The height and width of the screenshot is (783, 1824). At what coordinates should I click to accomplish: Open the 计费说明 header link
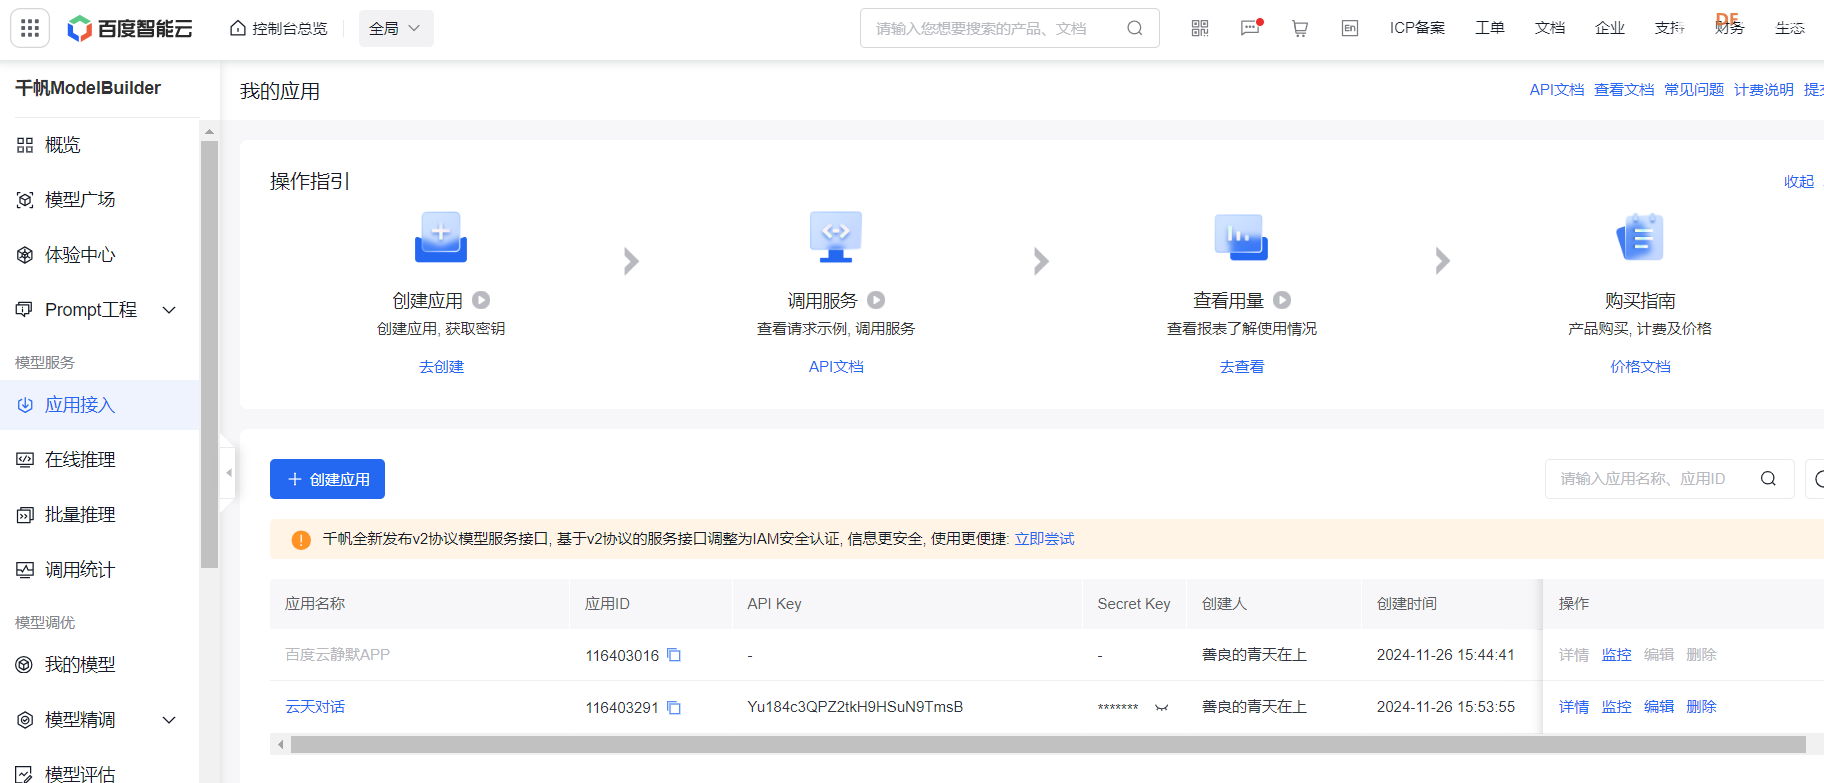click(1764, 90)
